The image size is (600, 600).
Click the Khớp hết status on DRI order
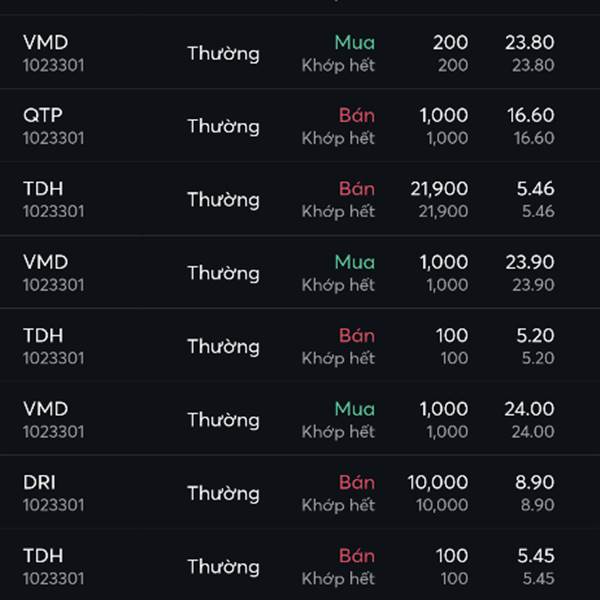338,505
